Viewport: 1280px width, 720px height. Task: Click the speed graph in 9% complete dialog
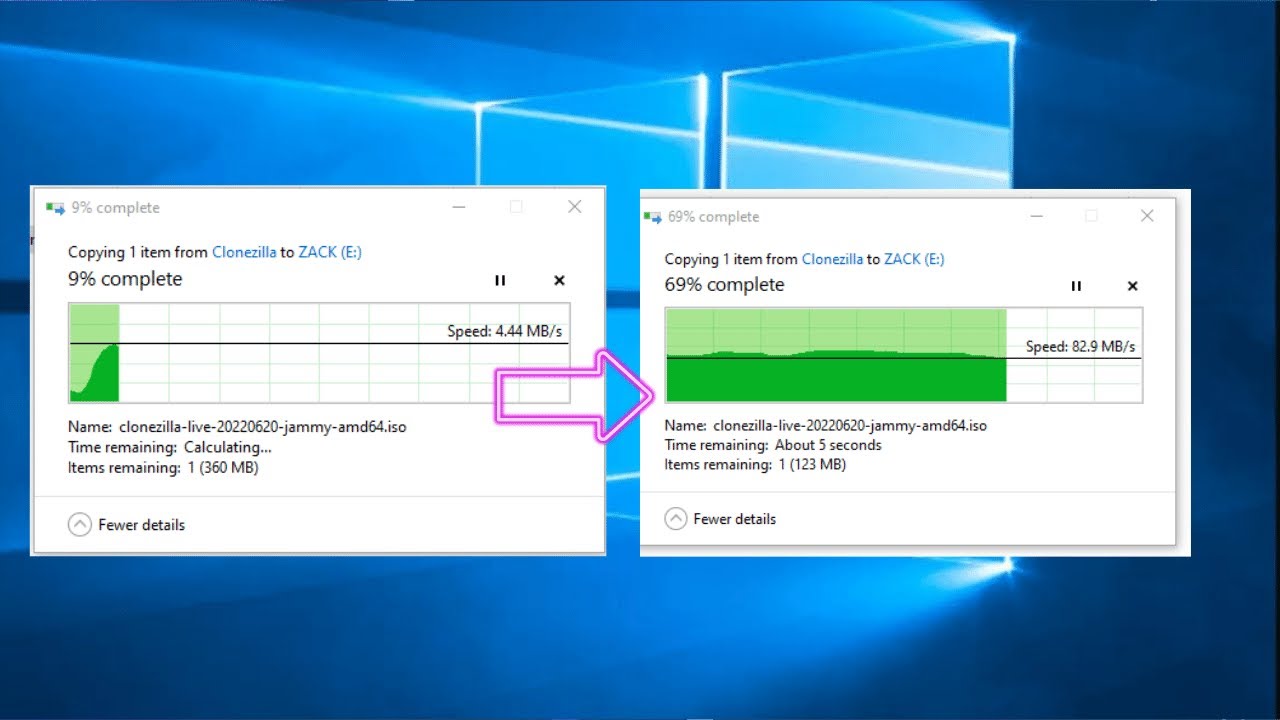[x=319, y=353]
